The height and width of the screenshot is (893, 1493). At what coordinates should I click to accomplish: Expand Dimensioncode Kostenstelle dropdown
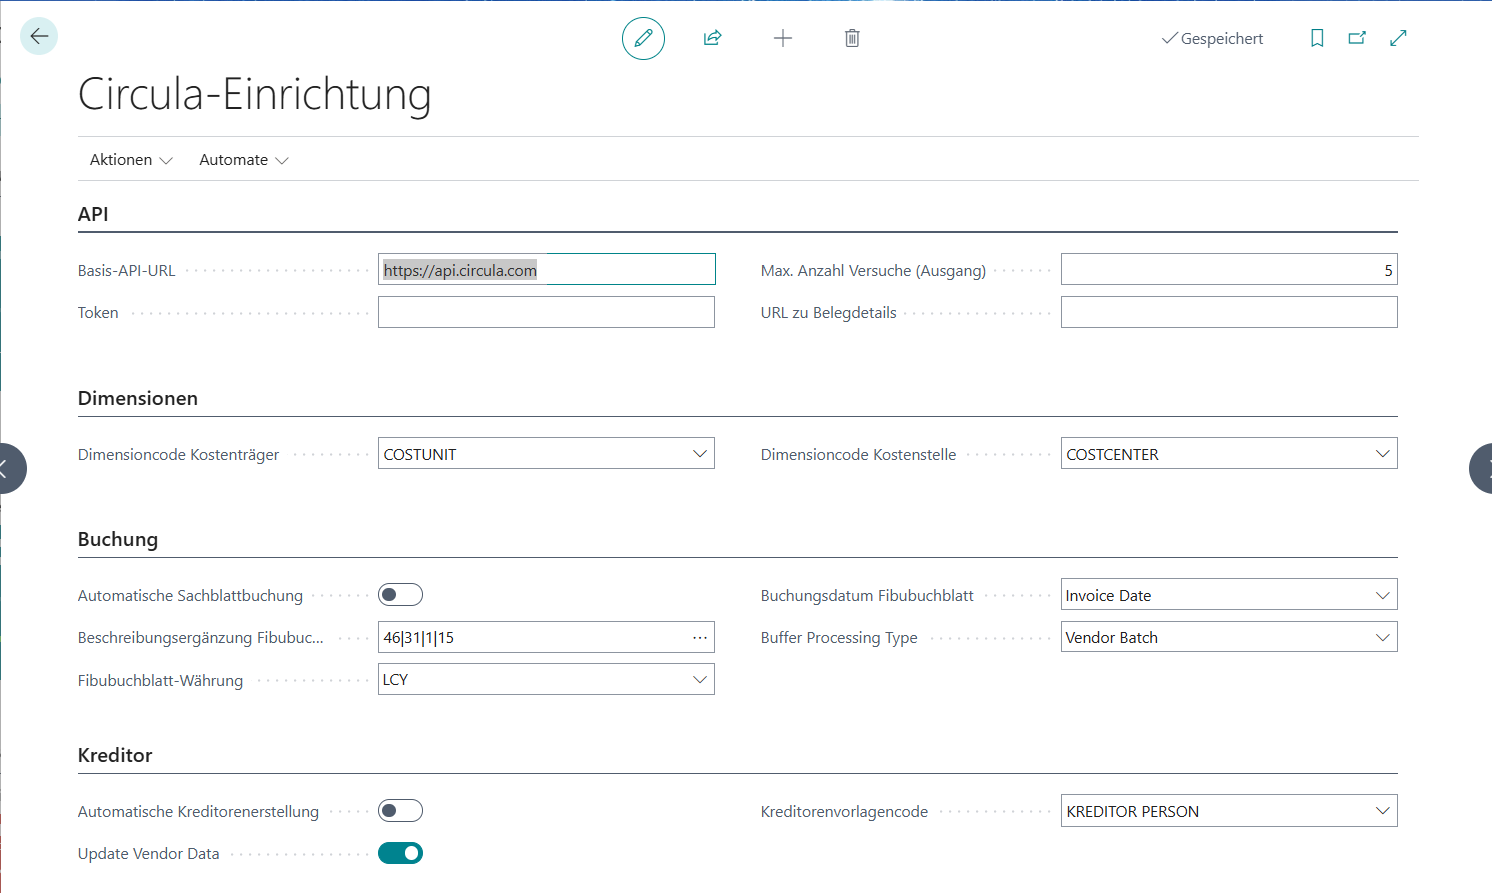1383,454
